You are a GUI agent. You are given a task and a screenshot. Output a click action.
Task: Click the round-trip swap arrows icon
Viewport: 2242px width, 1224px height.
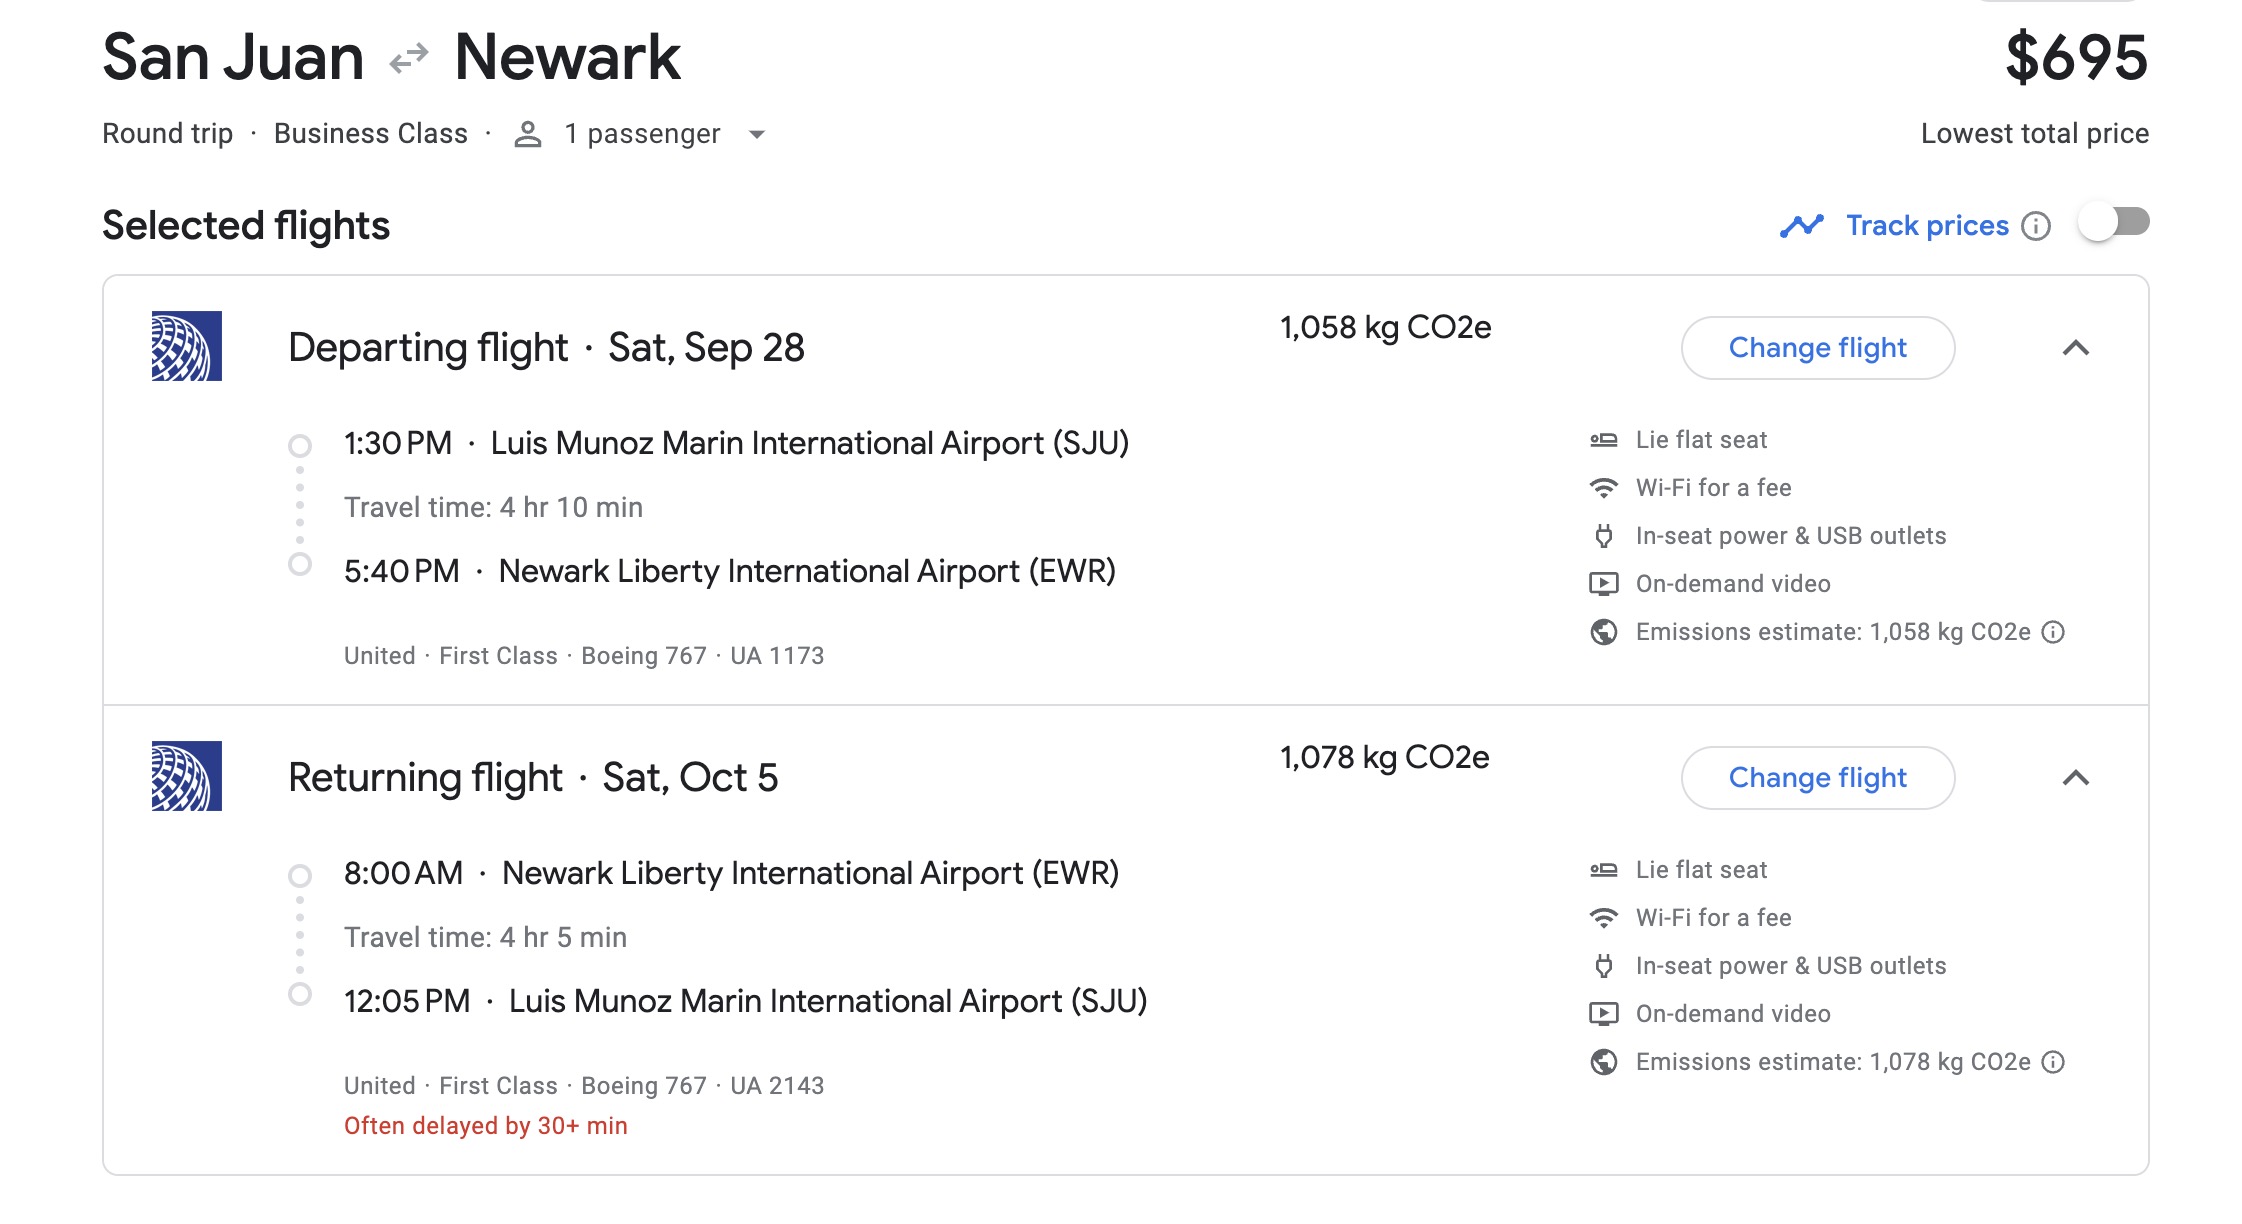point(409,58)
